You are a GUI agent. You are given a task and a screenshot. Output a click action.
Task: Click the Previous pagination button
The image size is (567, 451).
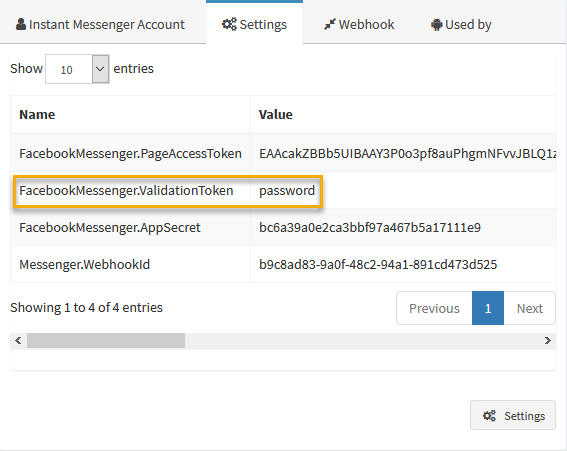[434, 308]
